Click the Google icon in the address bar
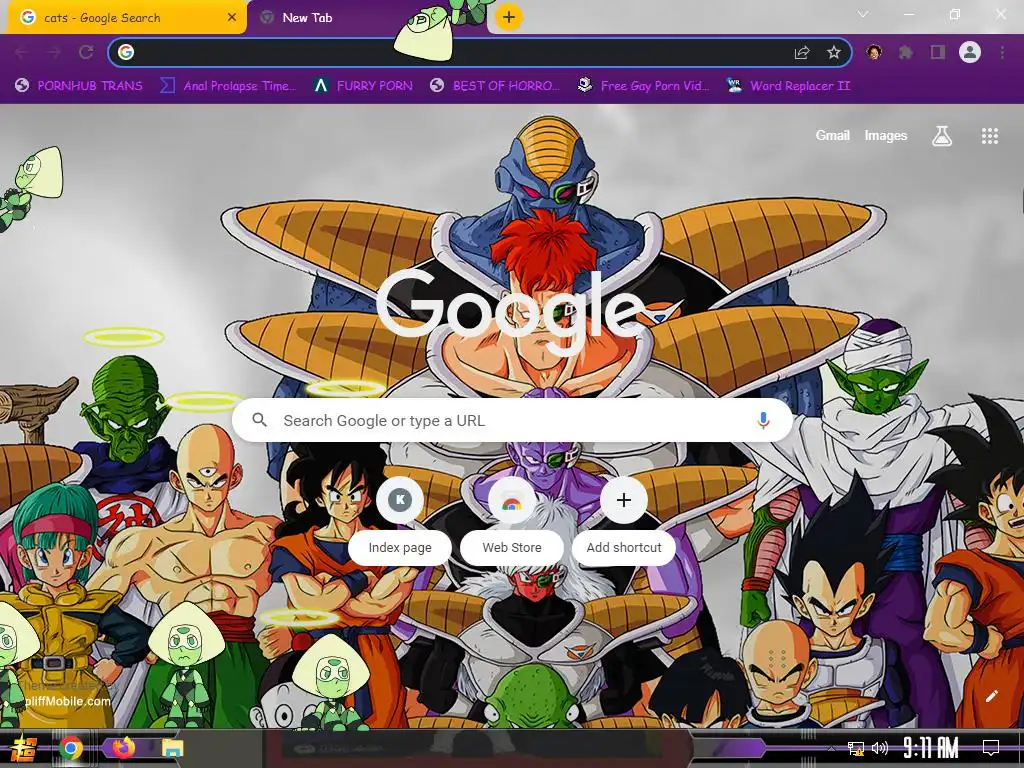The height and width of the screenshot is (768, 1024). click(x=126, y=52)
